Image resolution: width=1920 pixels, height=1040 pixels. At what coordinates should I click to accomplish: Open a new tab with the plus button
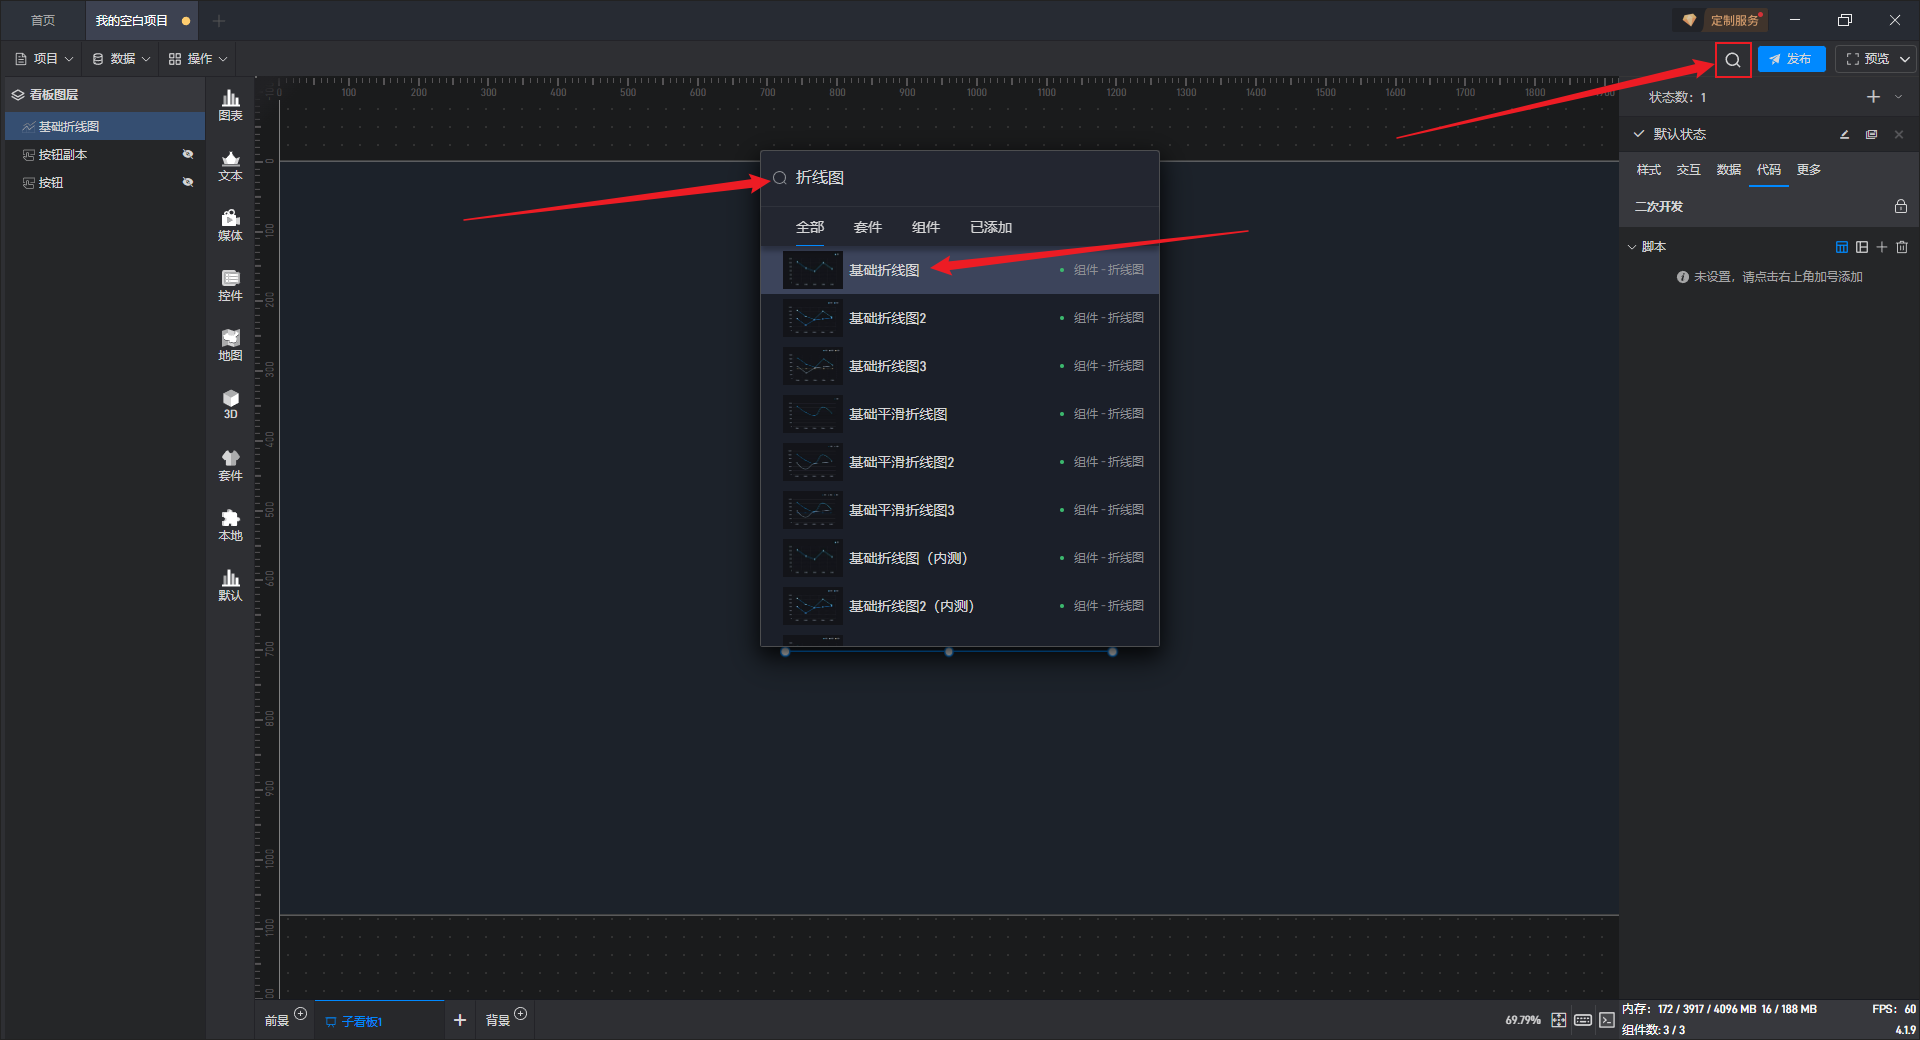click(x=219, y=20)
